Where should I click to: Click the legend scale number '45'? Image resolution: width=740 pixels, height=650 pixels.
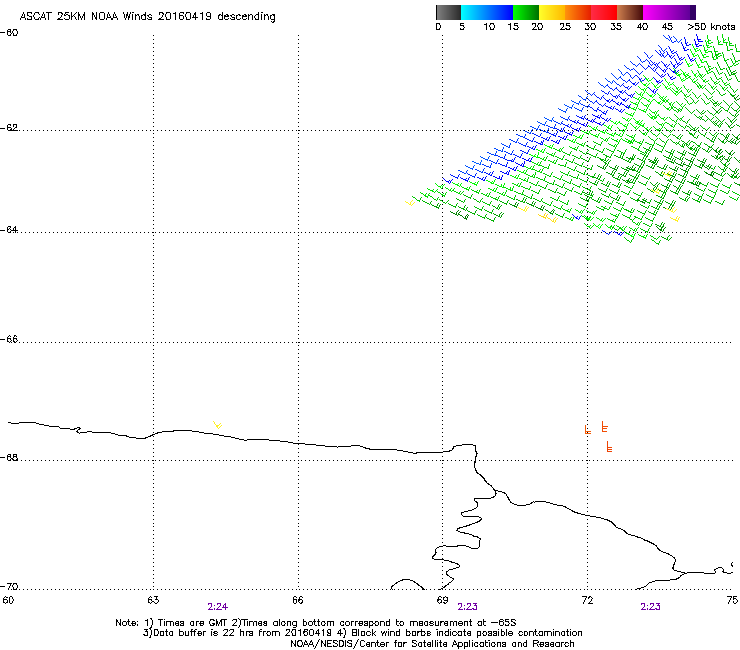(667, 27)
